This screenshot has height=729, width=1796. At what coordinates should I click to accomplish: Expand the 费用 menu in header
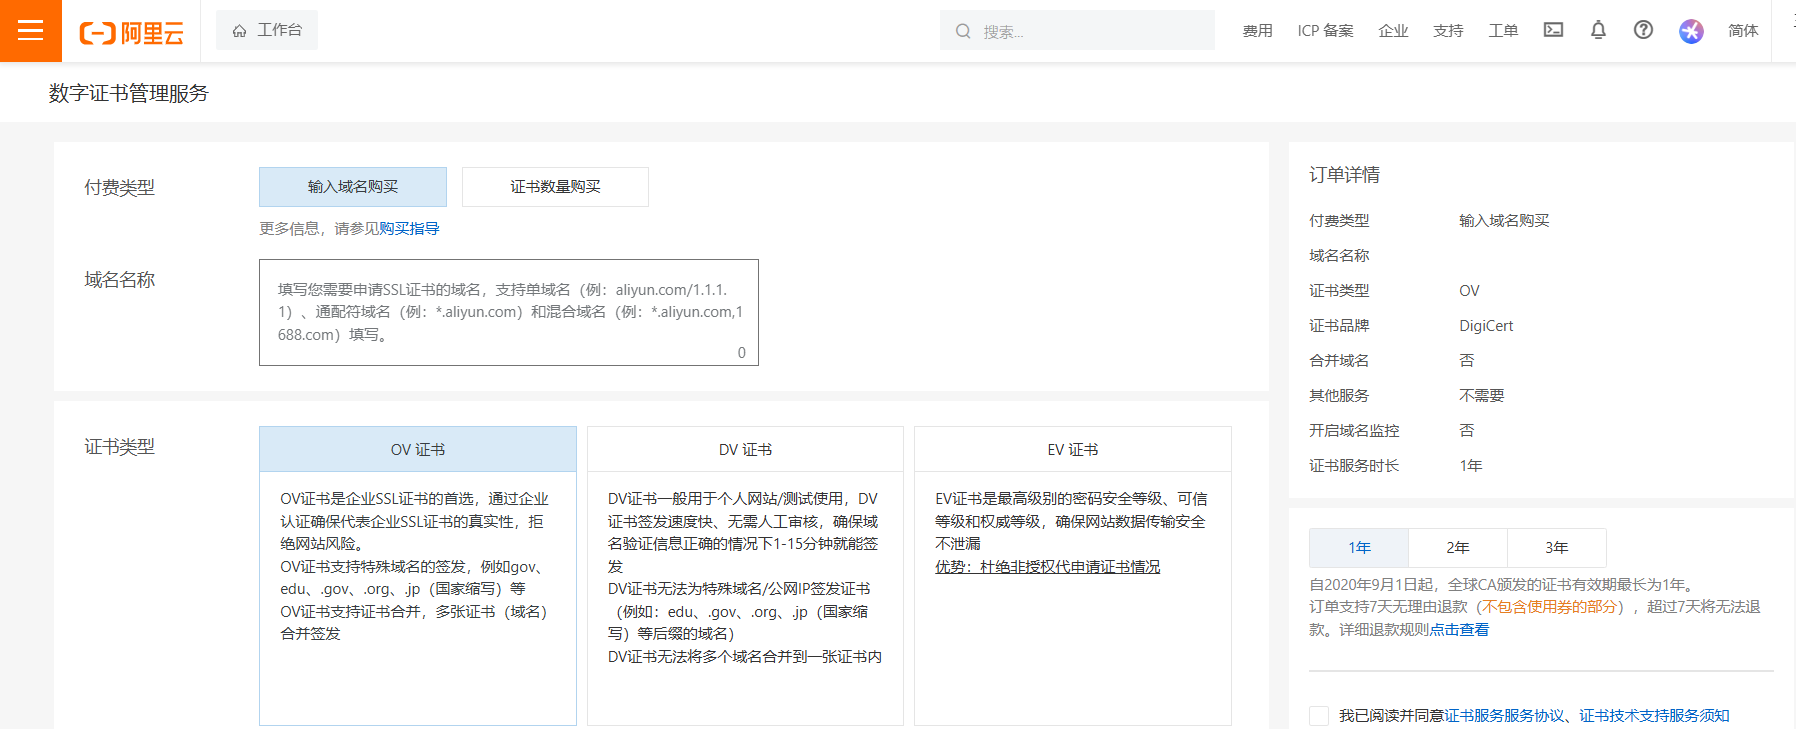tap(1257, 31)
